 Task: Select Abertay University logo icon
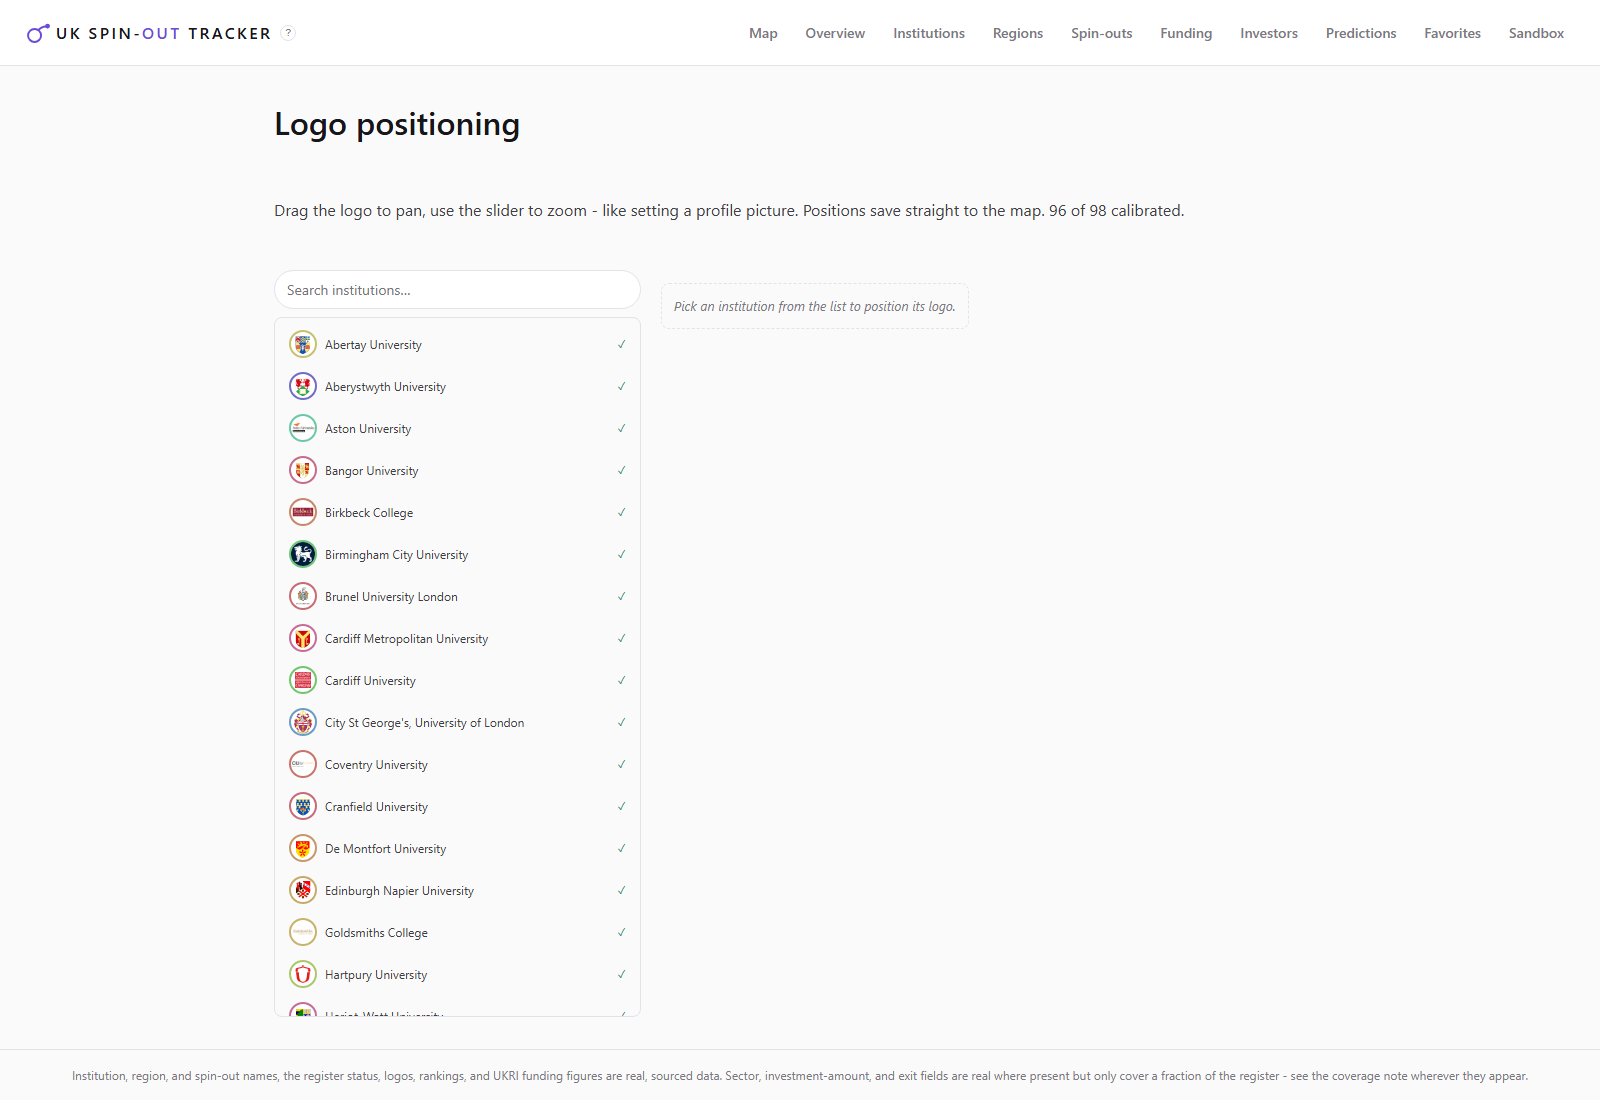(303, 344)
